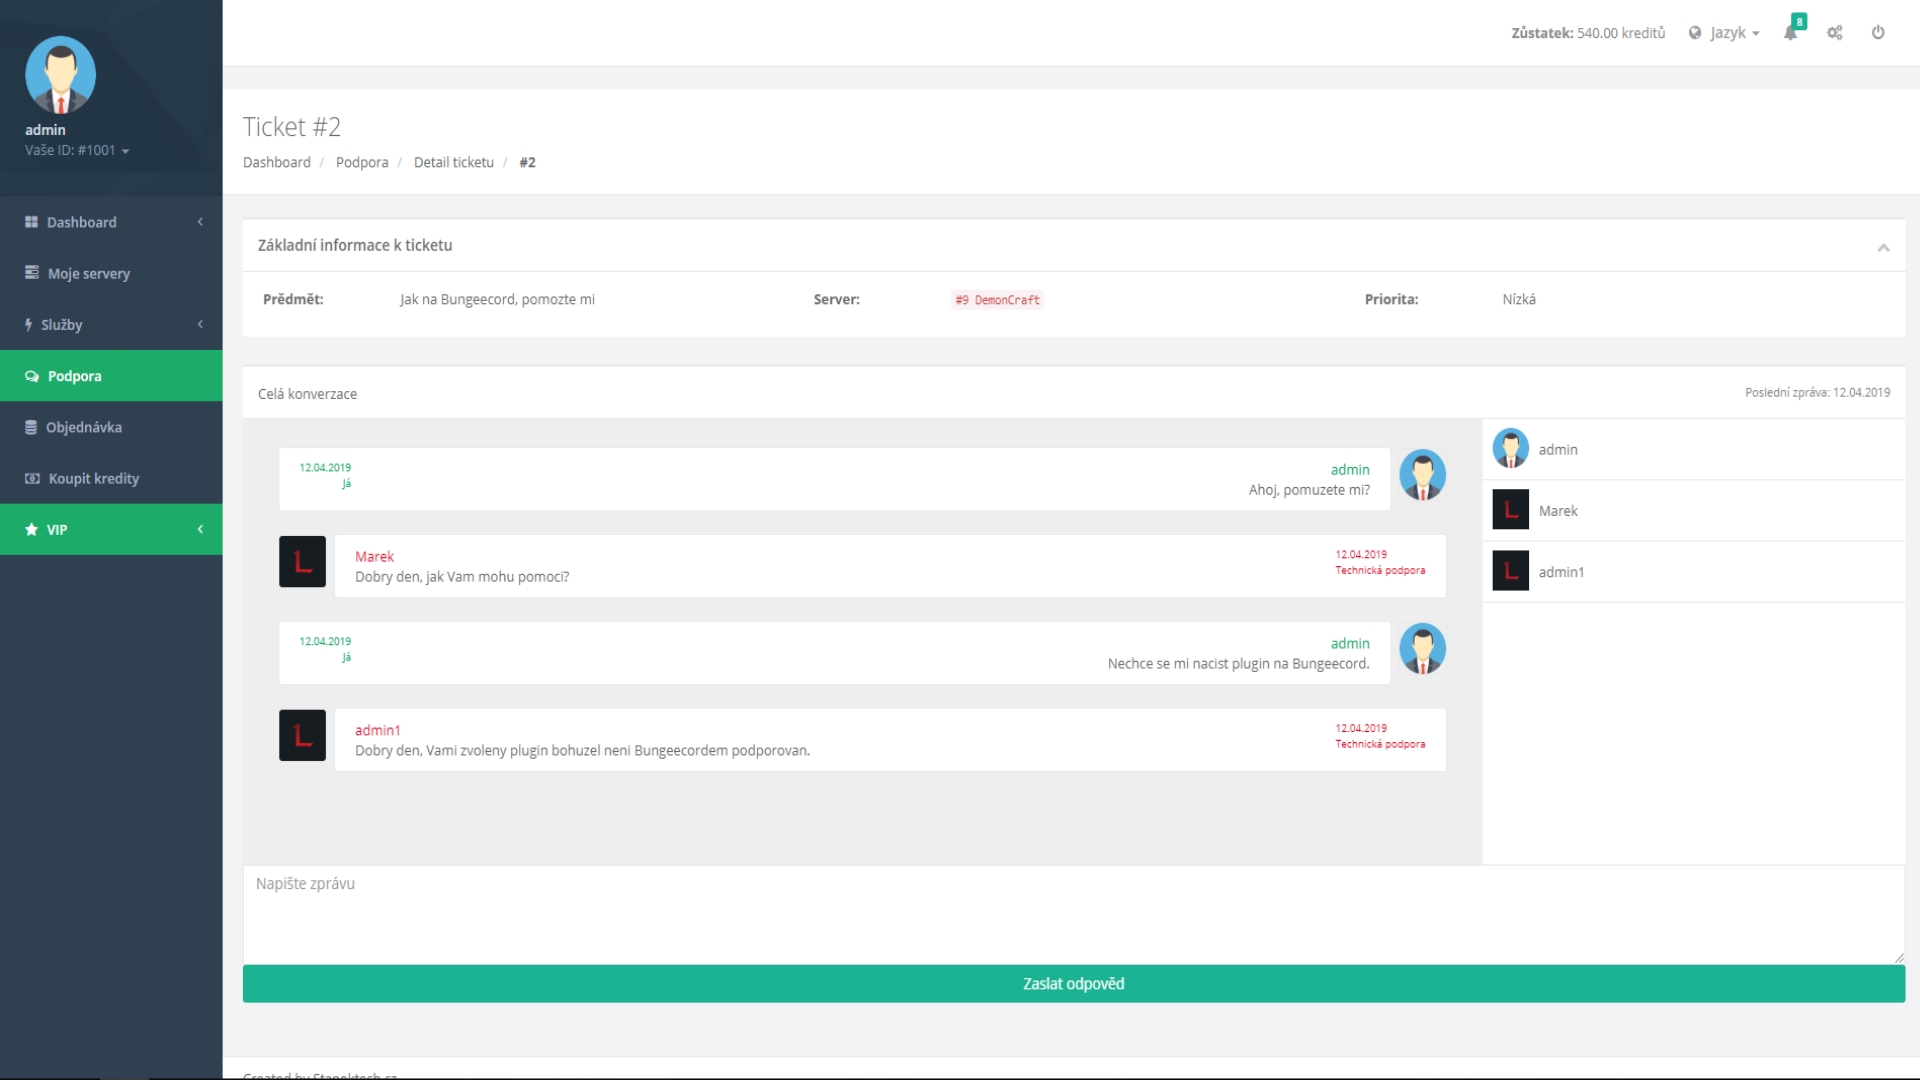Open Moje servery in sidebar
Screen dimensions: 1920x1080
click(88, 274)
